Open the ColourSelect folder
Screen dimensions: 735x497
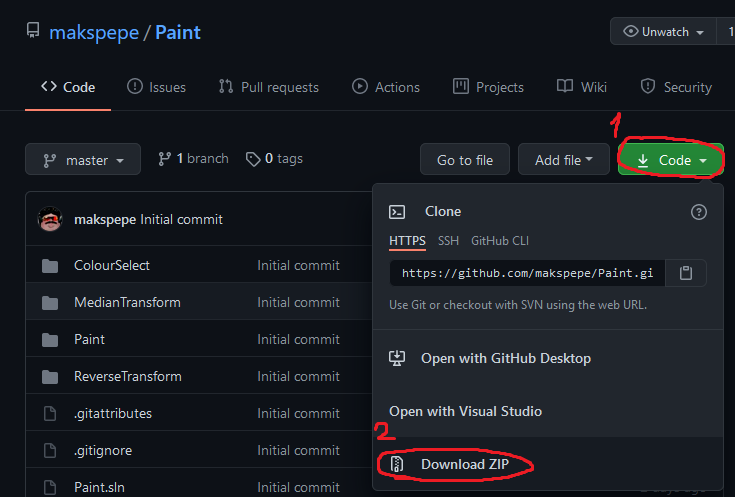click(x=112, y=265)
